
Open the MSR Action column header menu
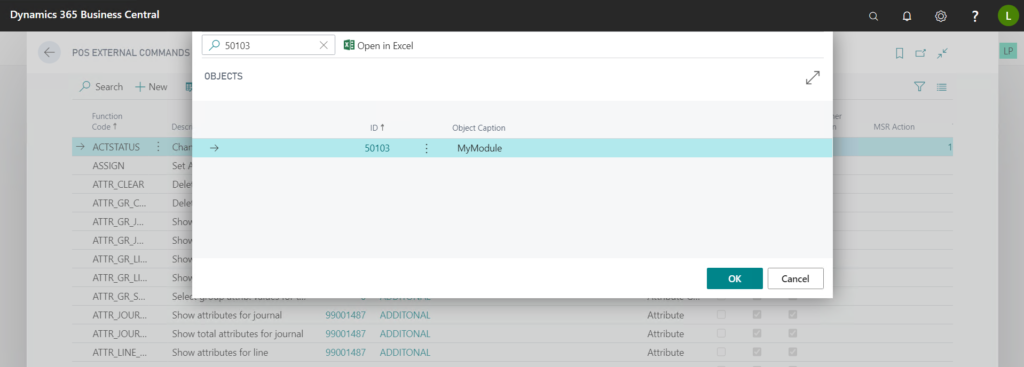(x=894, y=127)
